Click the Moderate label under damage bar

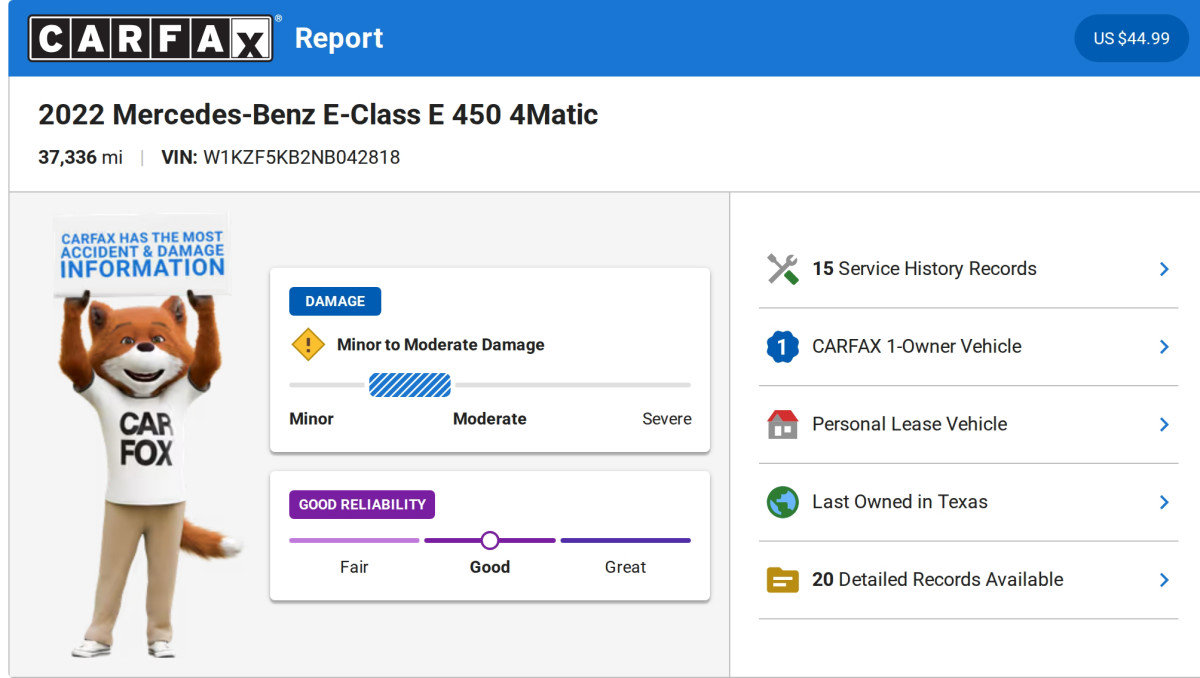(490, 419)
